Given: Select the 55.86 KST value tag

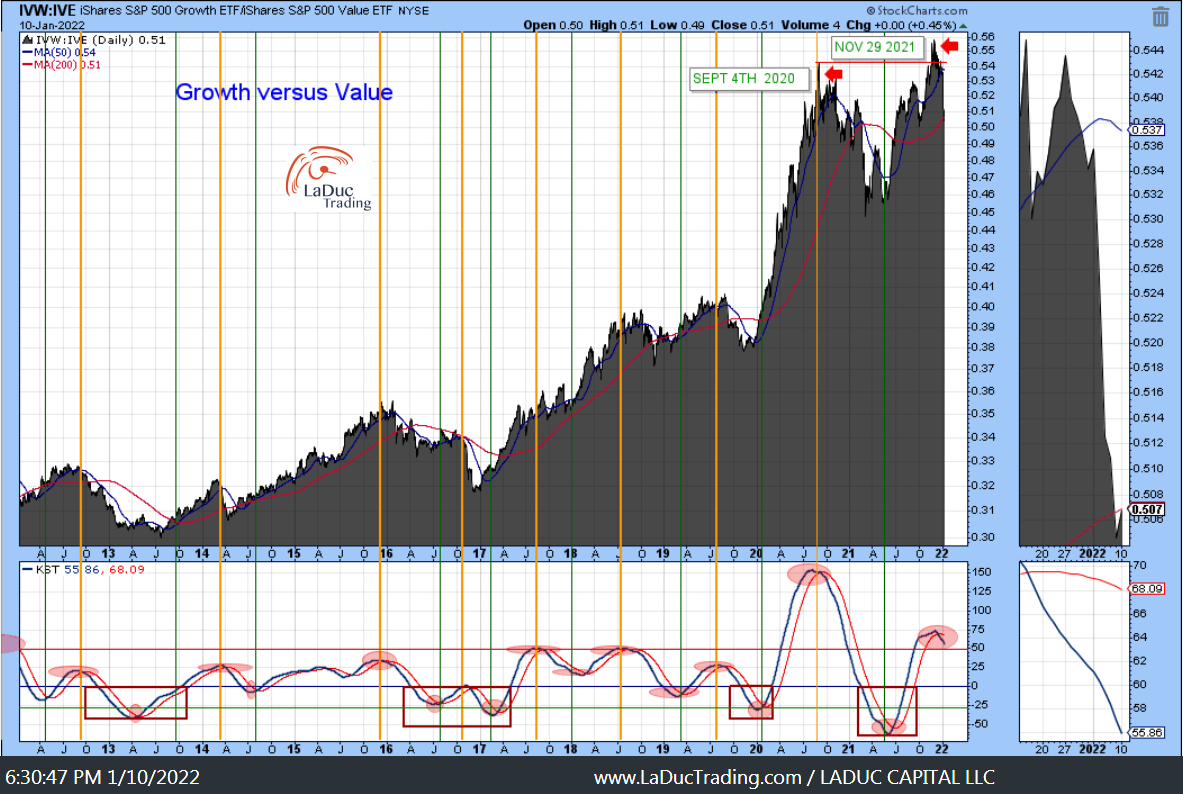Looking at the screenshot, I should tap(1147, 732).
